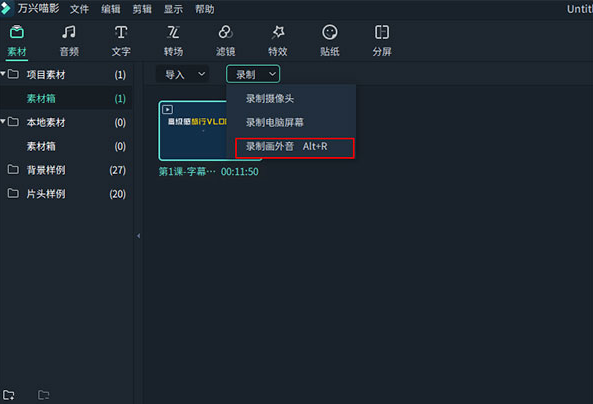Open the 贴纸 stickers panel
Image resolution: width=593 pixels, height=404 pixels.
[330, 41]
